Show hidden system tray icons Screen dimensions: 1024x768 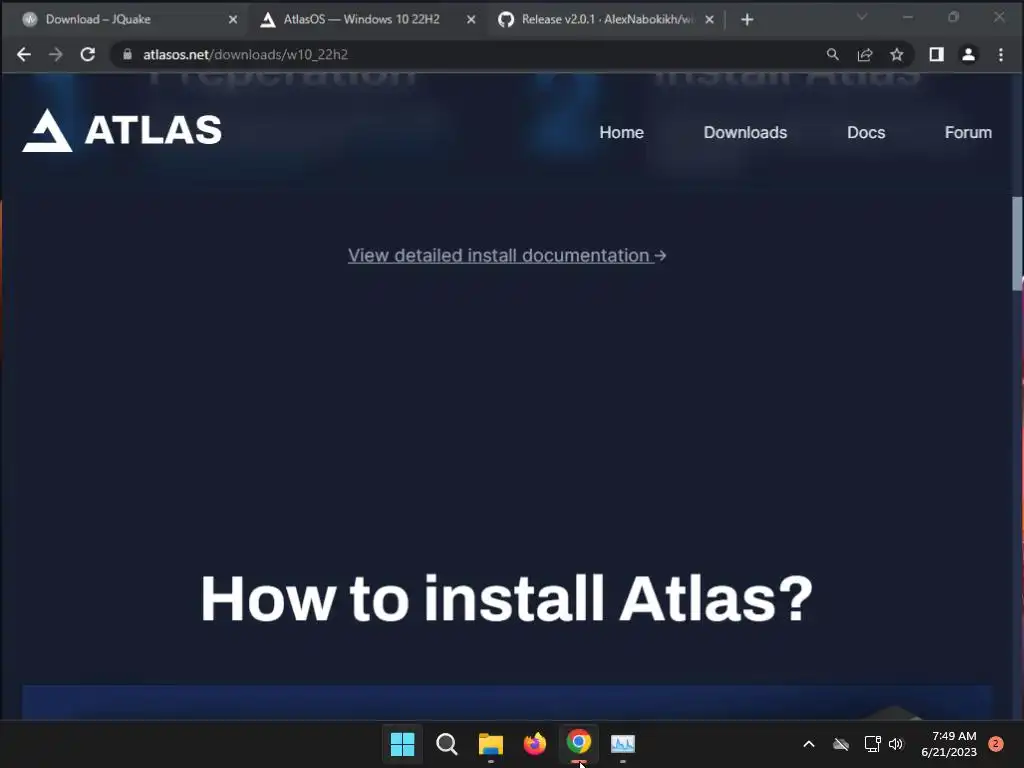(x=808, y=744)
